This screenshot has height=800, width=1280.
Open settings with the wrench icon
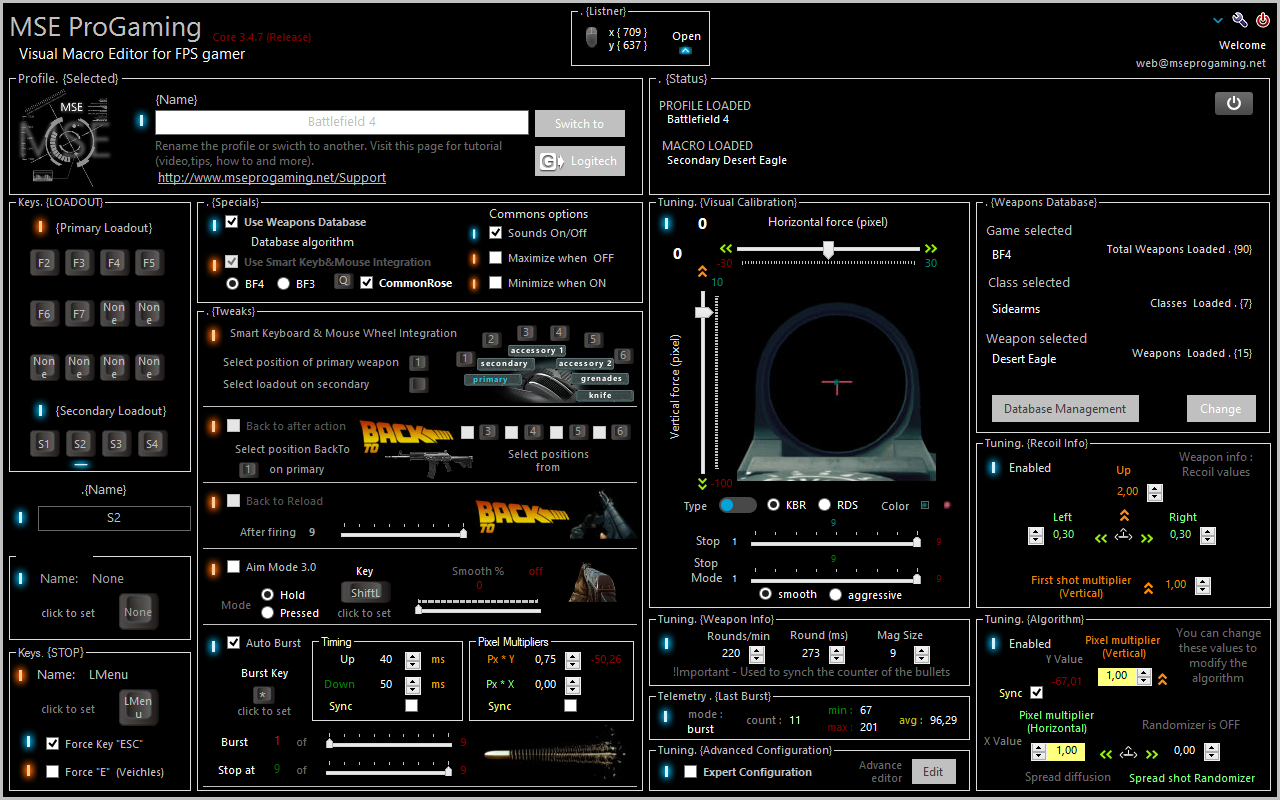pyautogui.click(x=1240, y=20)
